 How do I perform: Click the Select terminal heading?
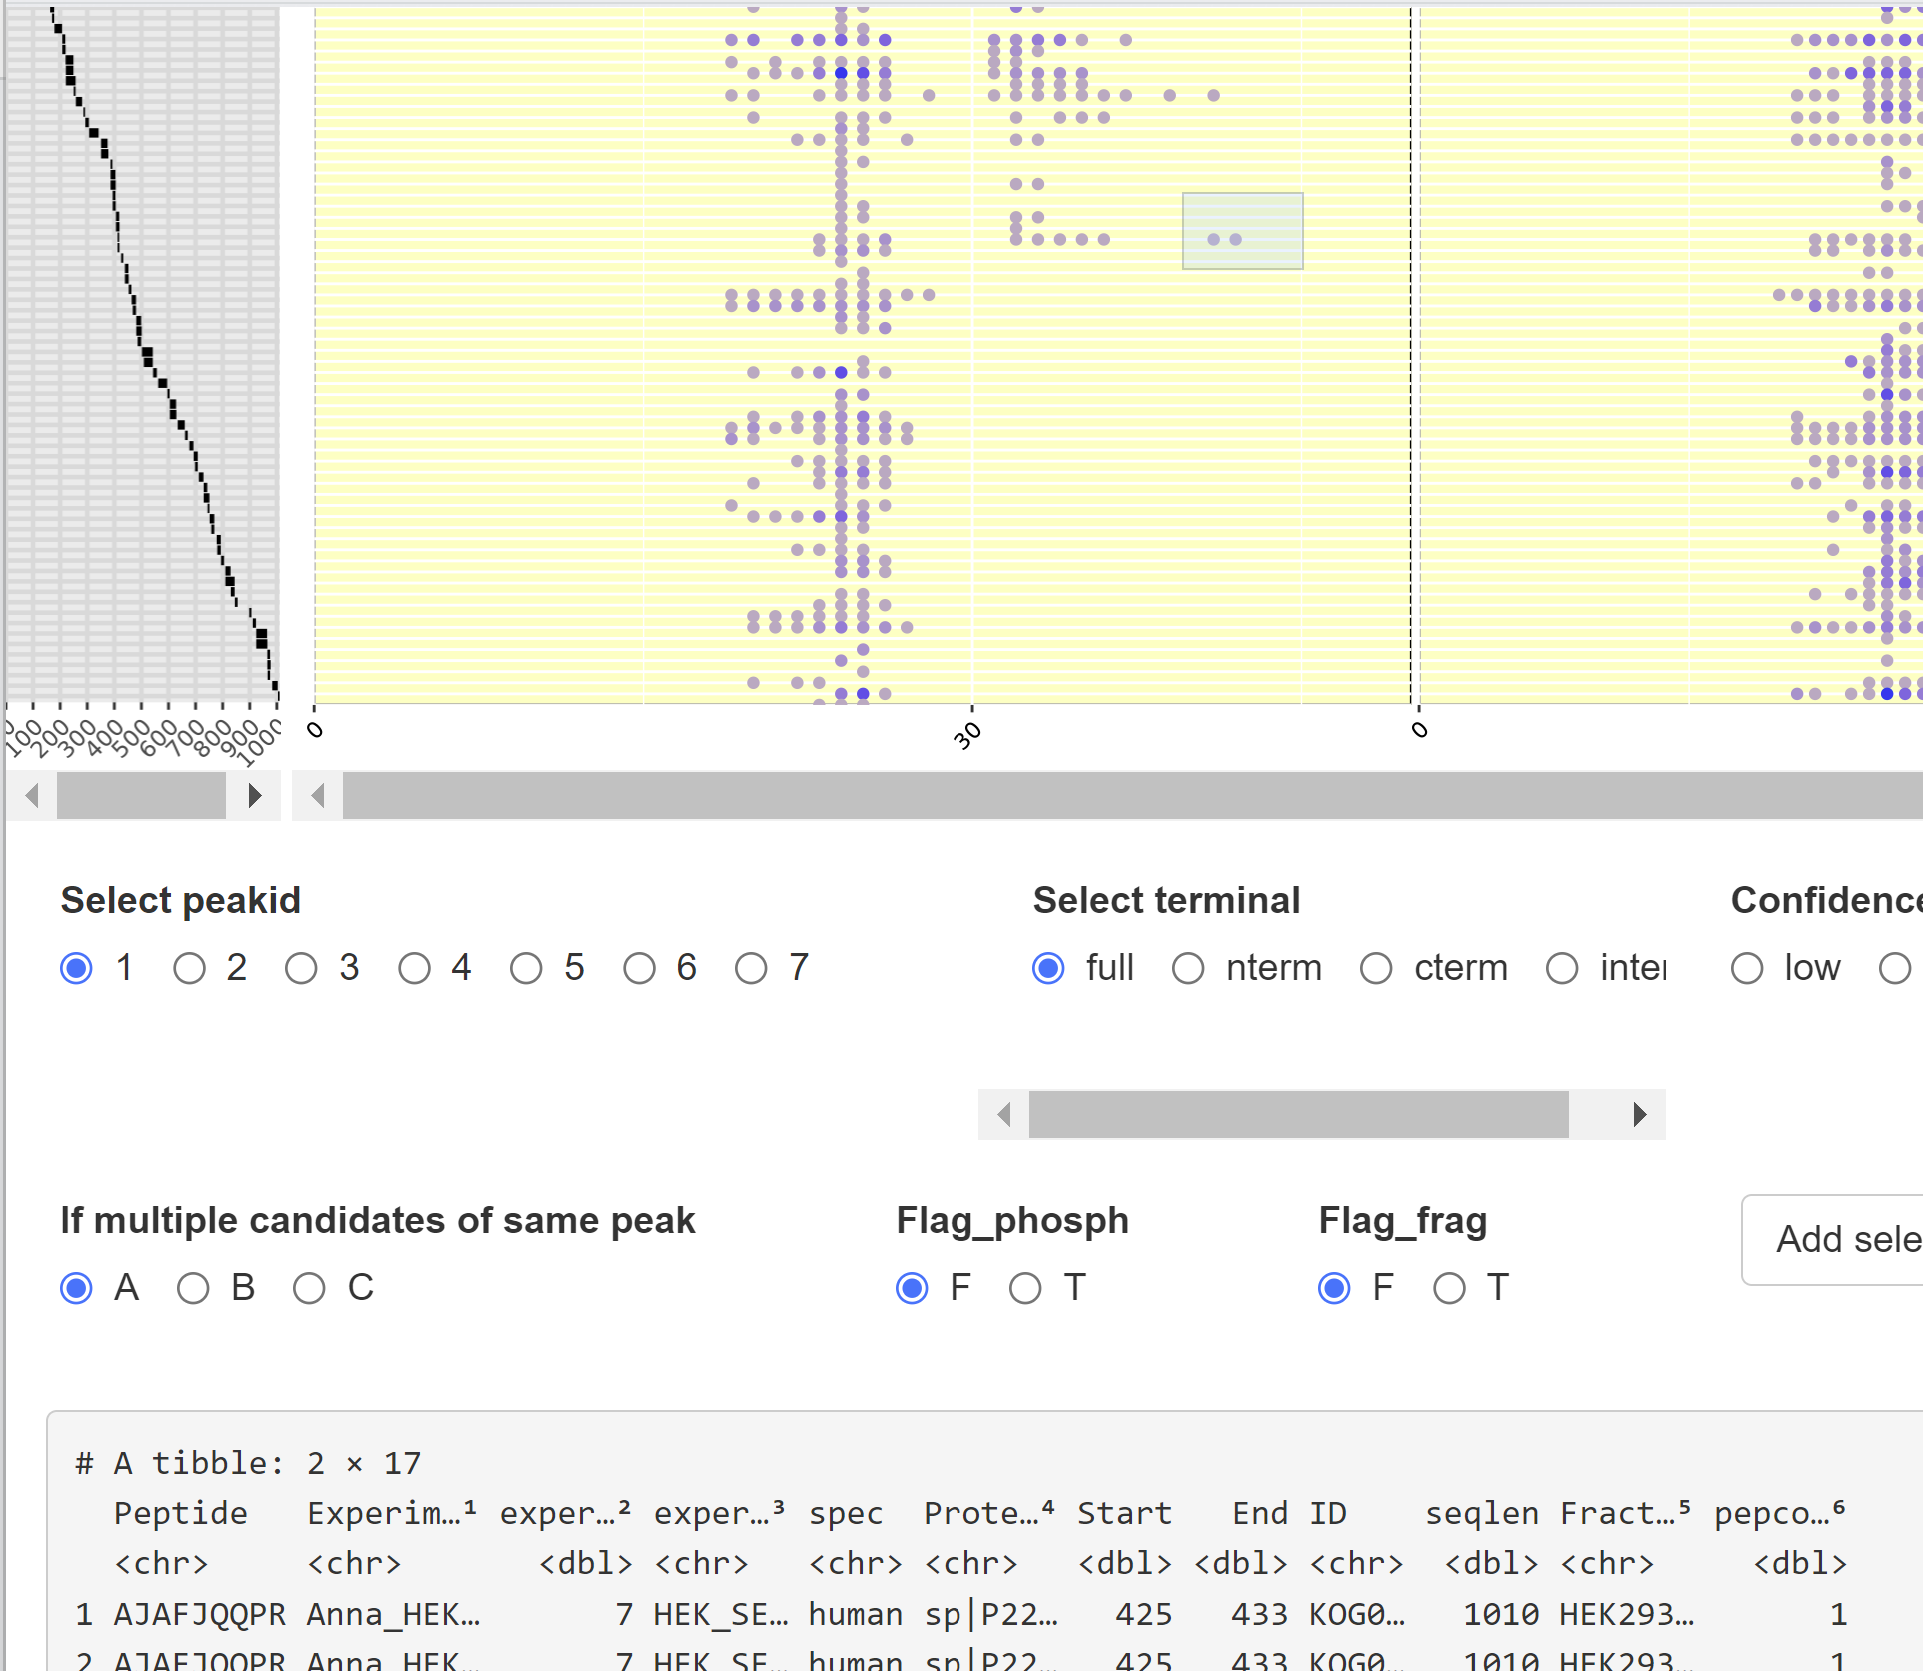pyautogui.click(x=1167, y=900)
